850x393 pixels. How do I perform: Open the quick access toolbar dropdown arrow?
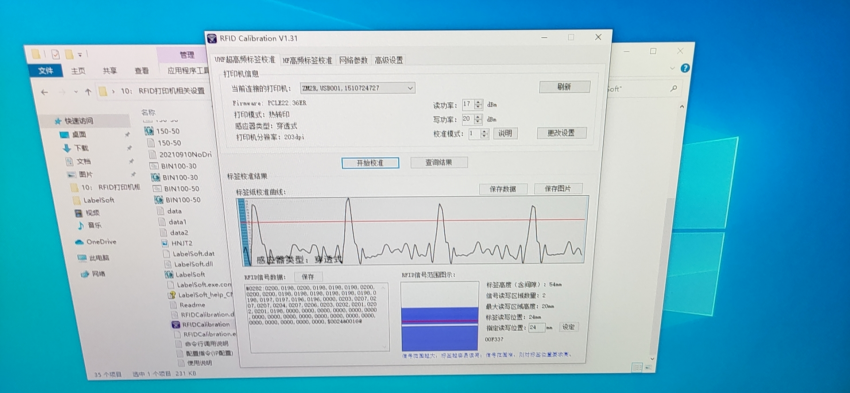80,55
